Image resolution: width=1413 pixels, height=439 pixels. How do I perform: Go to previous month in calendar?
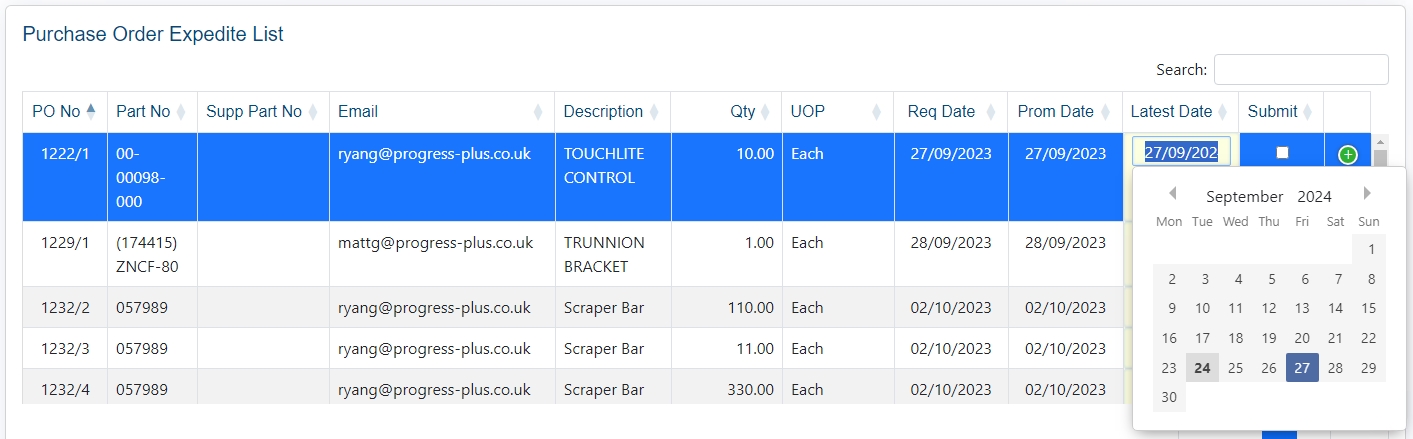1172,194
